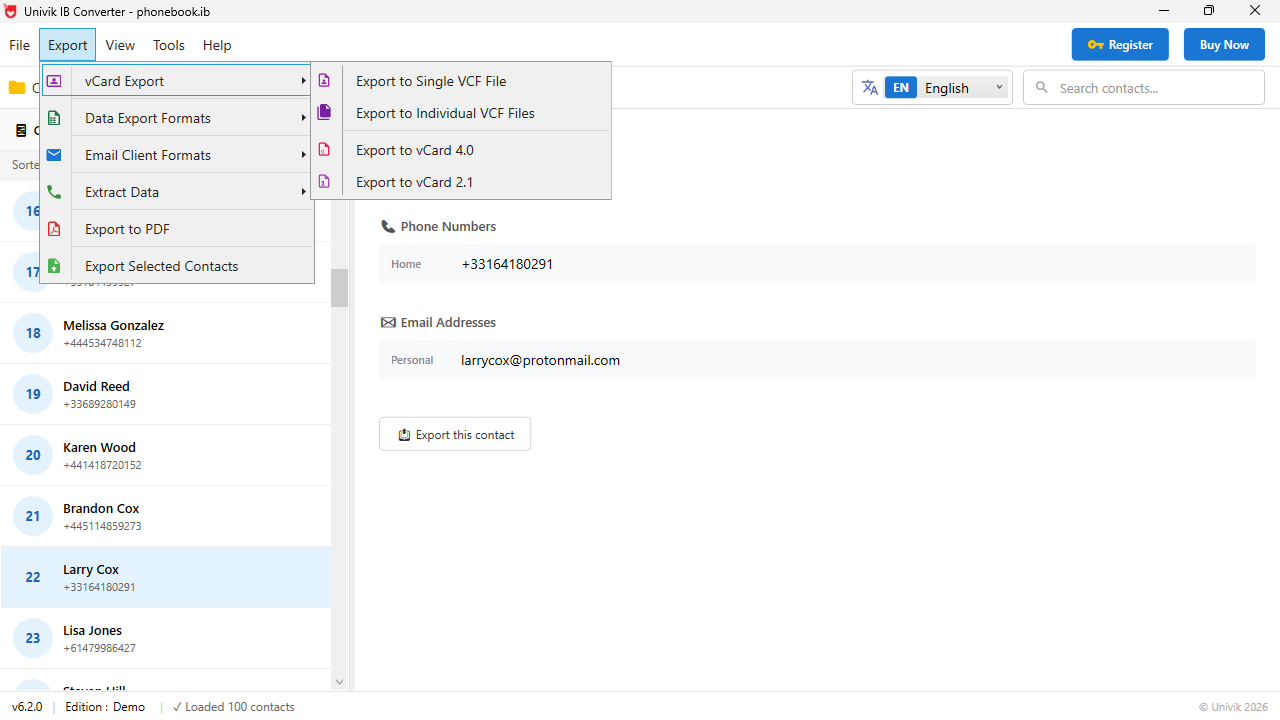
Task: Open the Tools menu
Action: click(168, 45)
